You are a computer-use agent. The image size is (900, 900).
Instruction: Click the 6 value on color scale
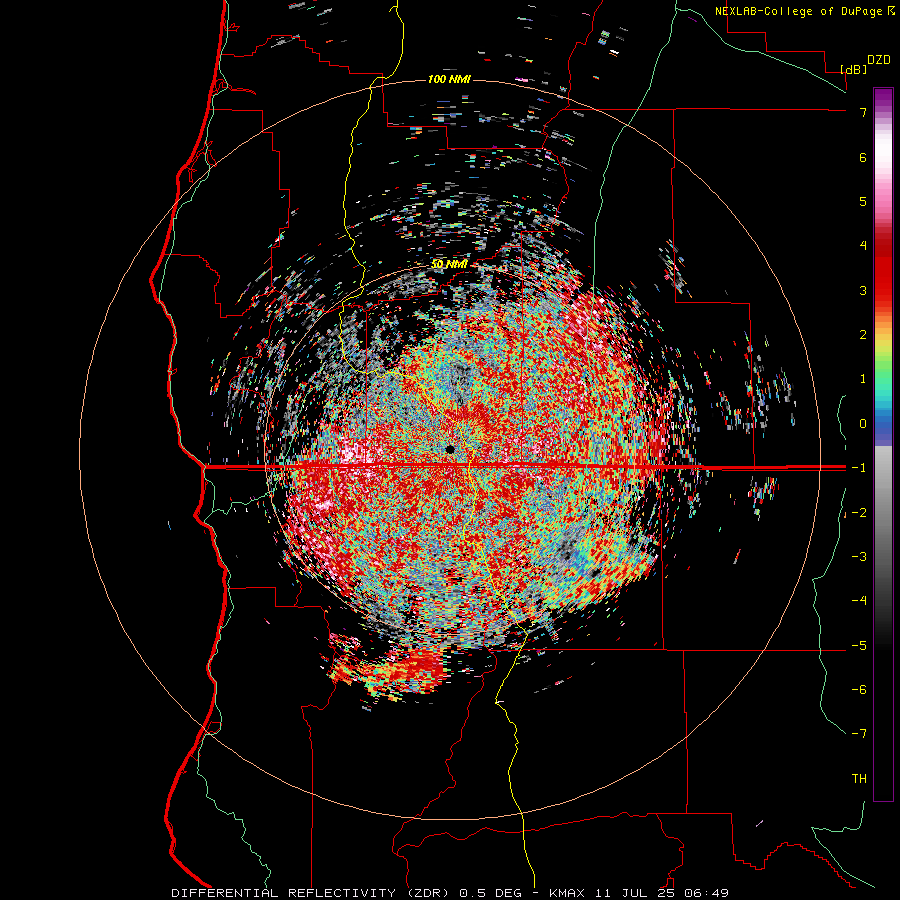863,157
